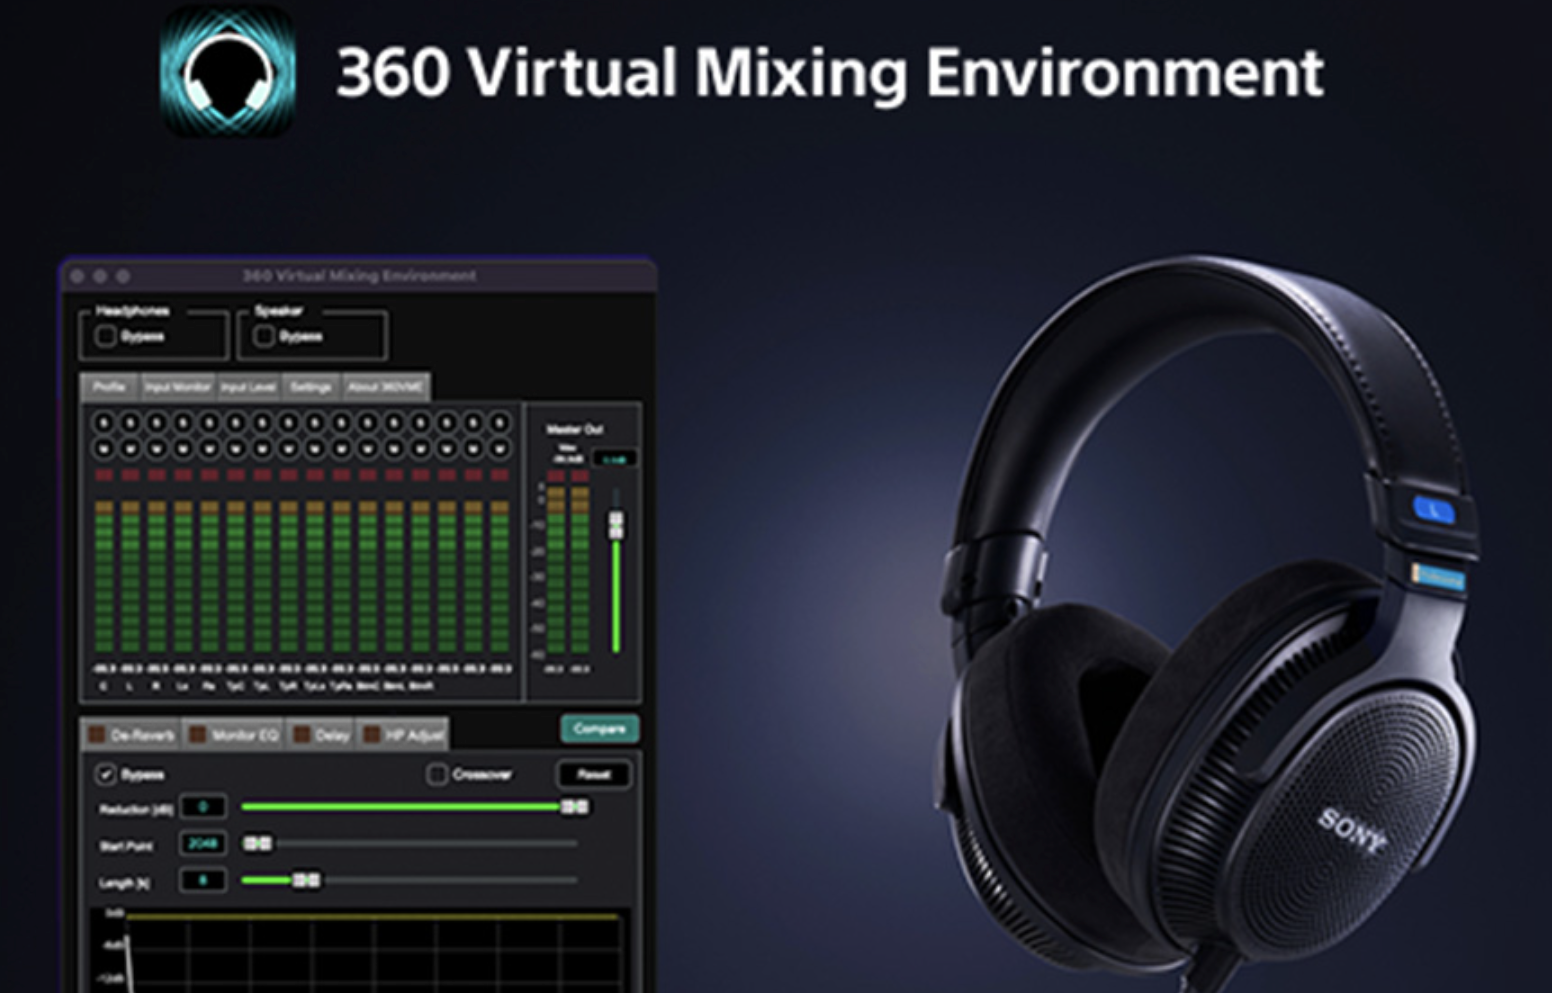1552x993 pixels.
Task: Click the Reset button
Action: (593, 774)
